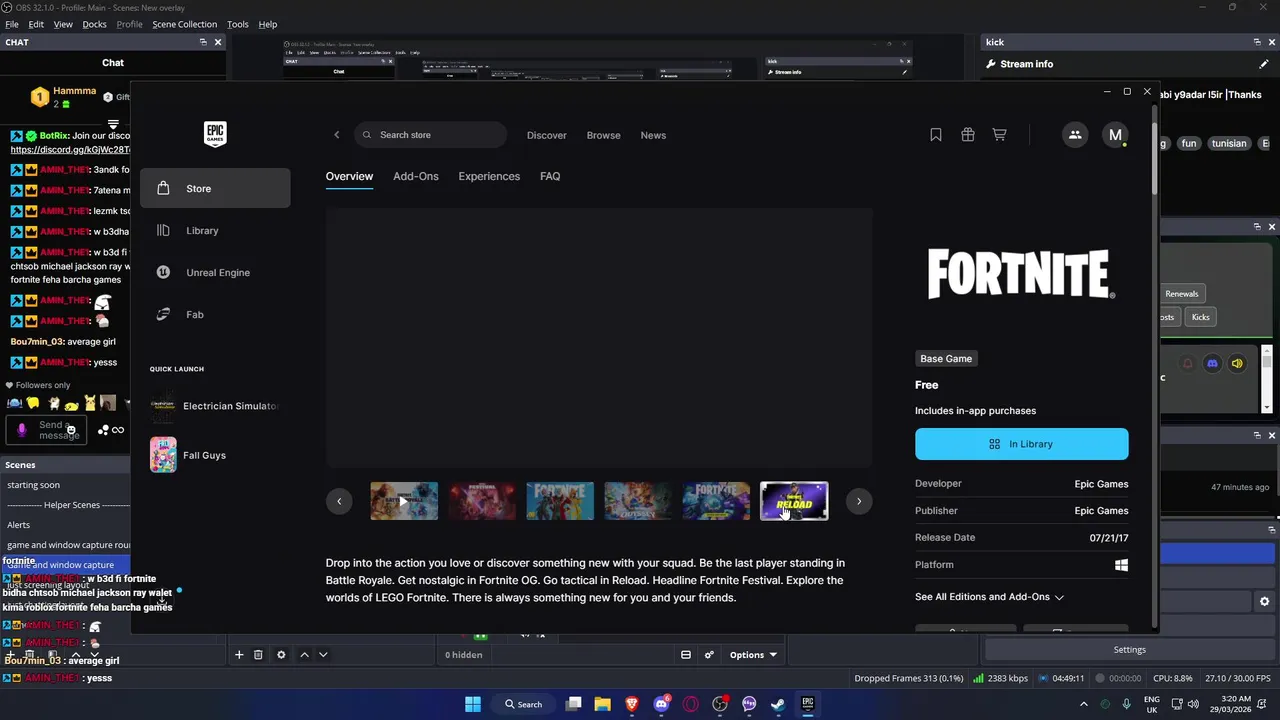Screen dimensions: 1280x720
Task: Open Brave browser from the taskbar
Action: pos(631,704)
